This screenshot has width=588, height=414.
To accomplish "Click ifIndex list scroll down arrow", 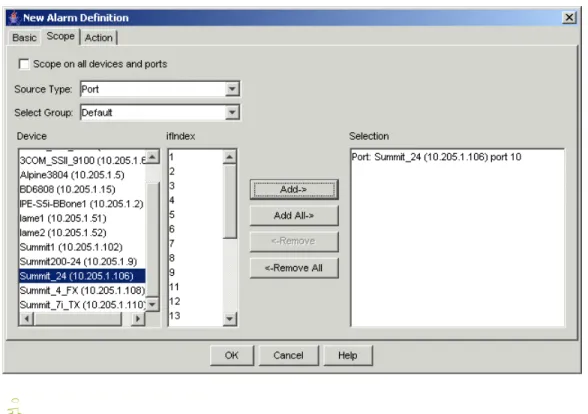I will pos(230,319).
